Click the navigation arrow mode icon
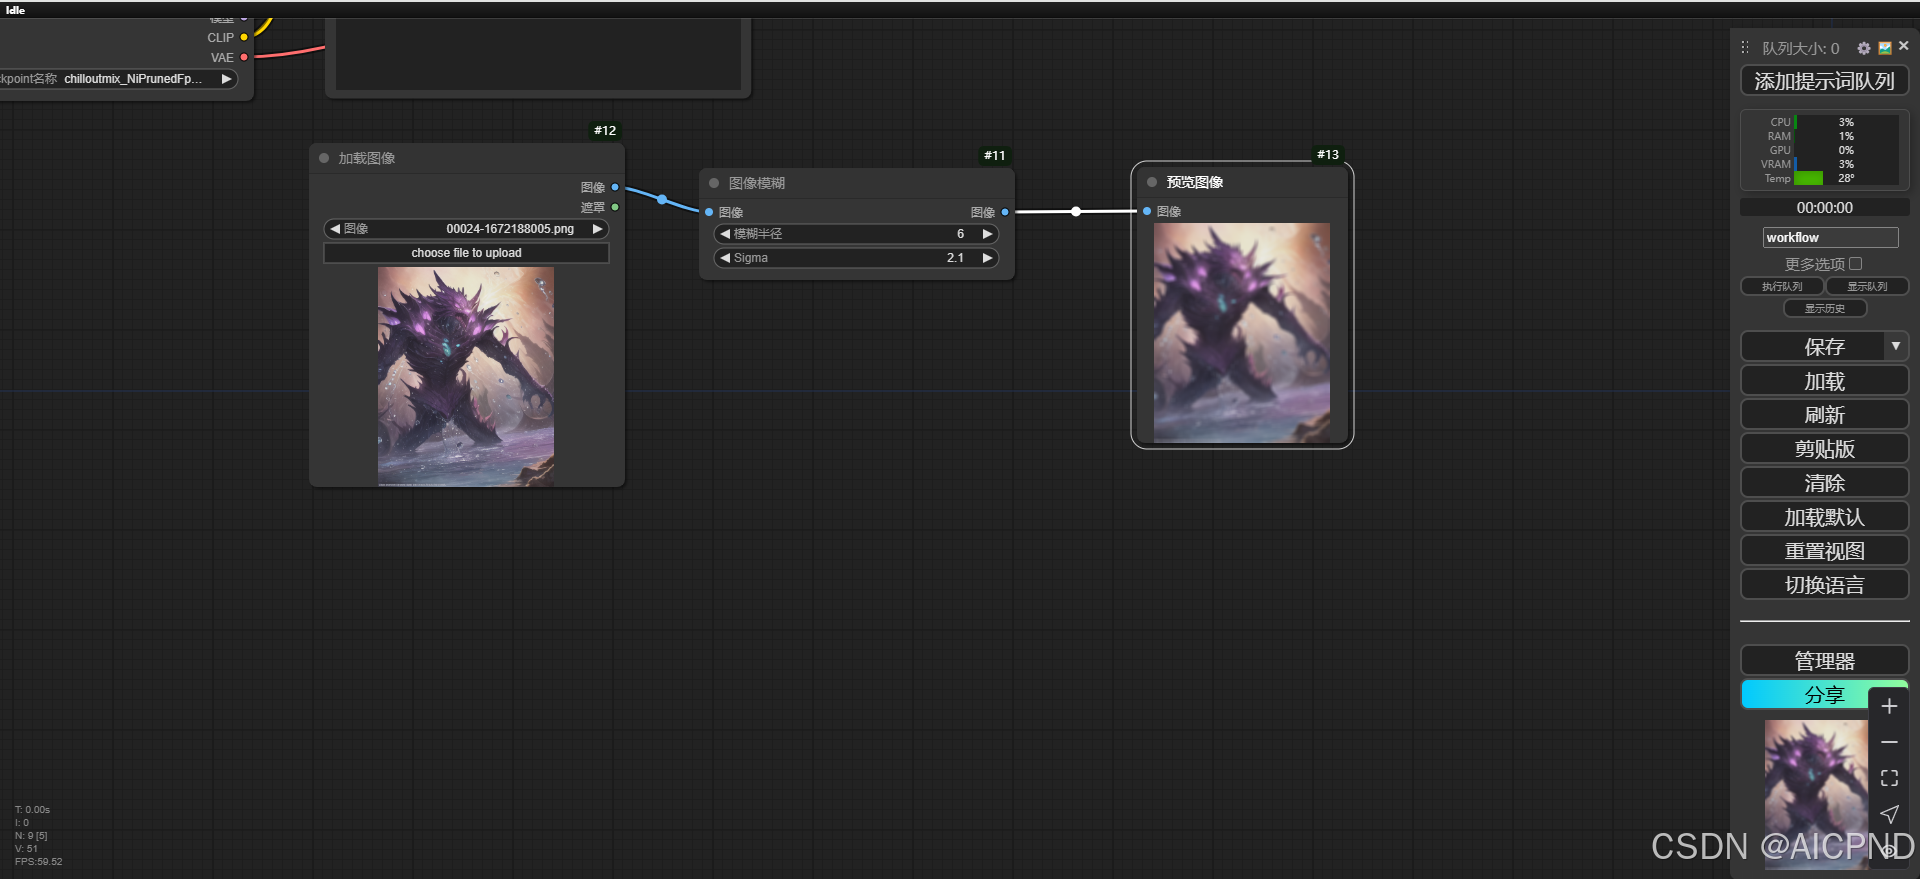Image resolution: width=1920 pixels, height=879 pixels. [x=1889, y=814]
